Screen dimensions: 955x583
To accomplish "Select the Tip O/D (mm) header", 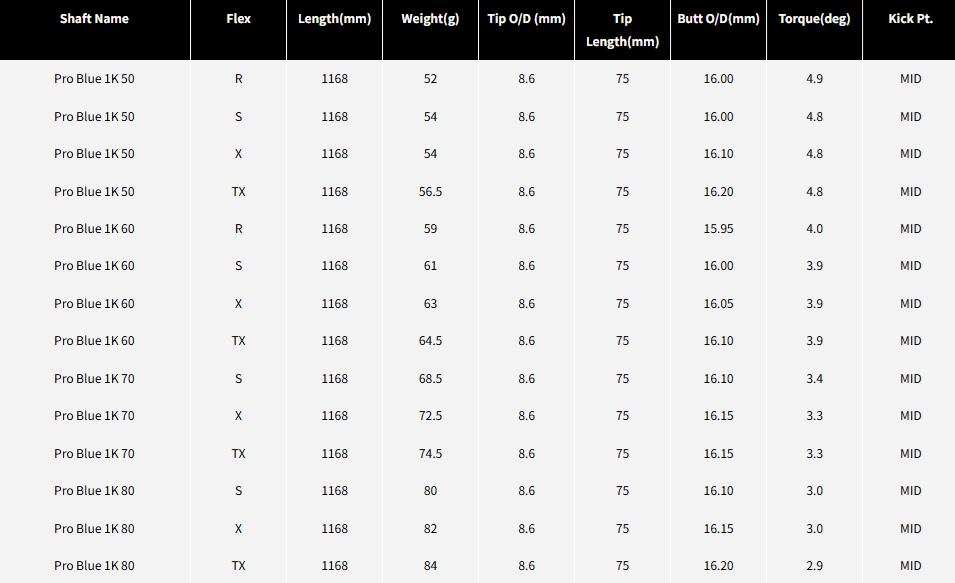I will [526, 19].
